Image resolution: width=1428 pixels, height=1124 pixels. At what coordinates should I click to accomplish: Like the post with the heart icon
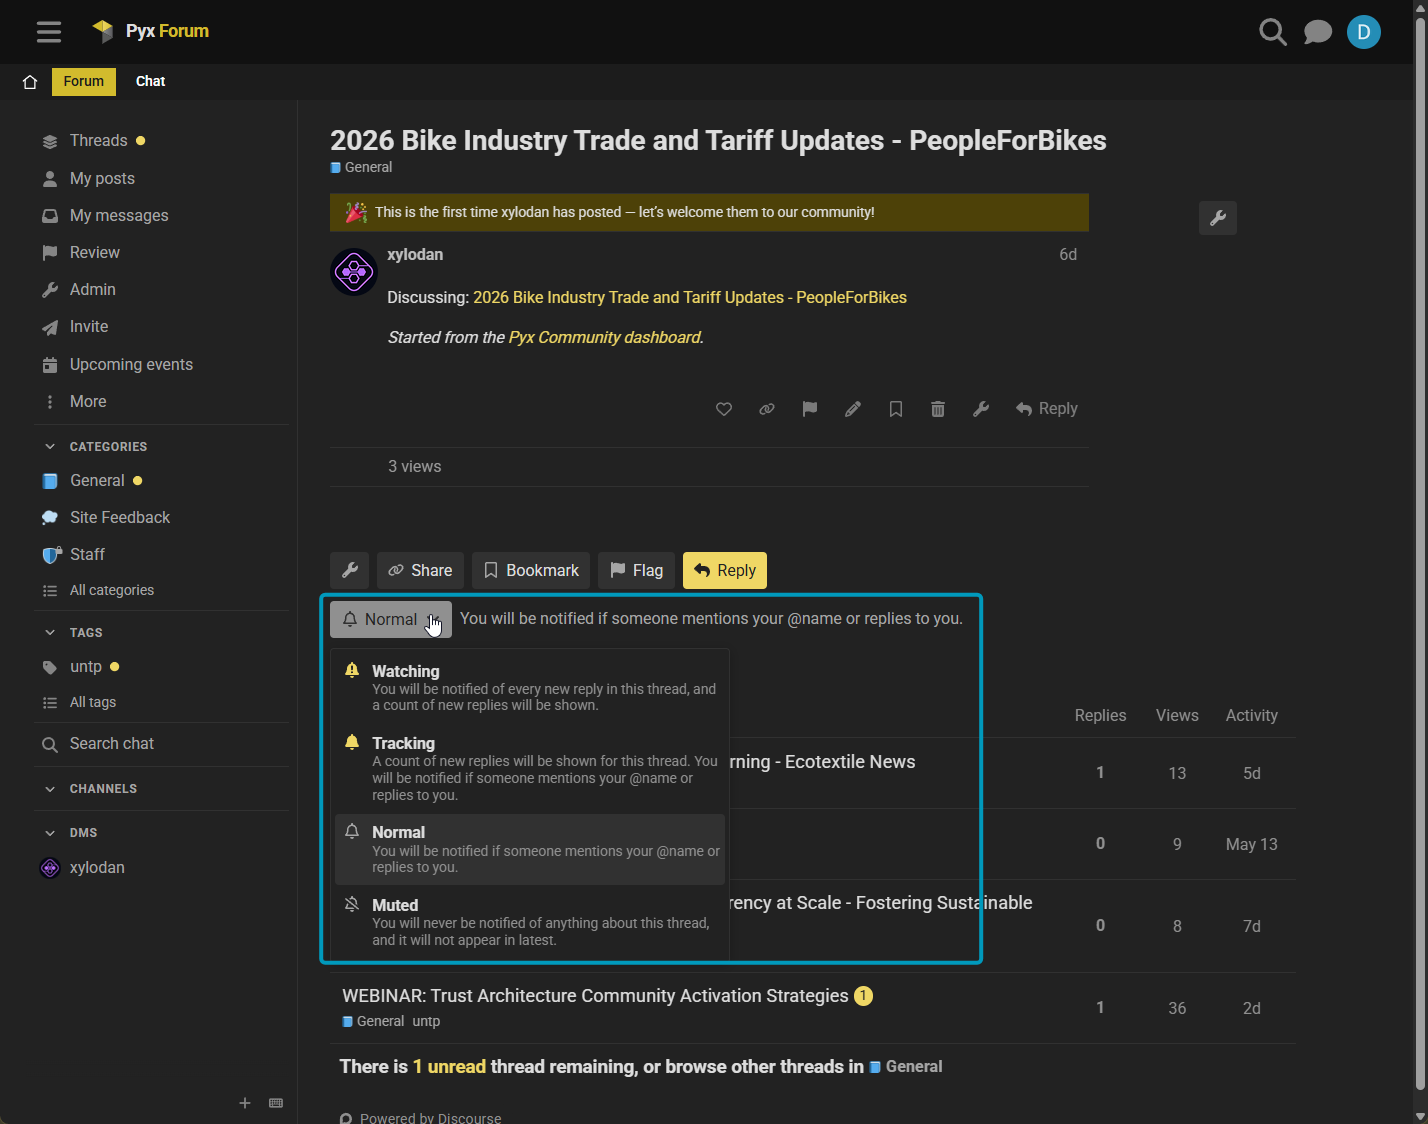pos(724,409)
